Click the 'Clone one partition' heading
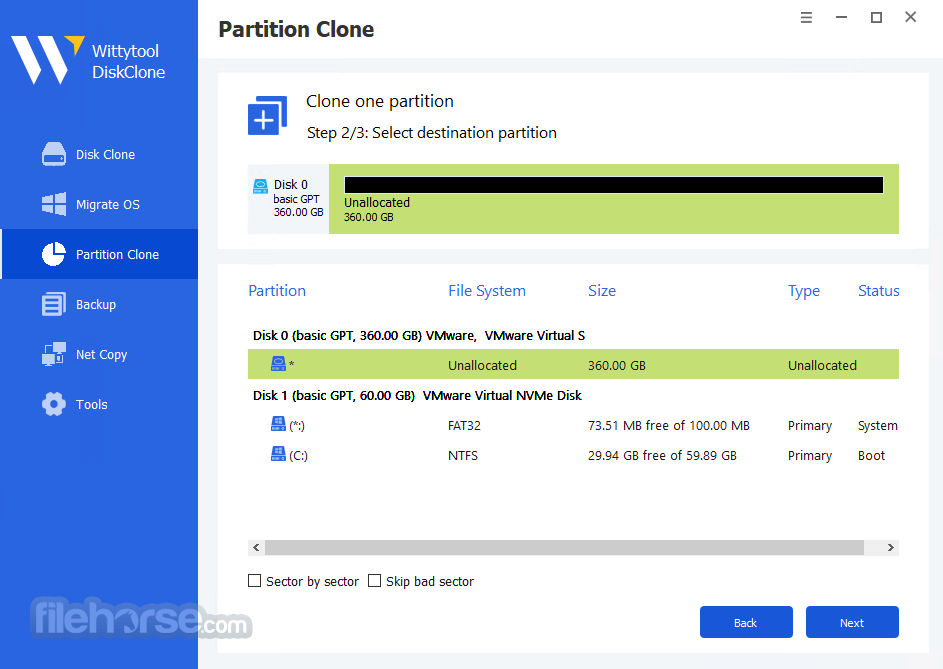Image resolution: width=943 pixels, height=669 pixels. point(379,101)
